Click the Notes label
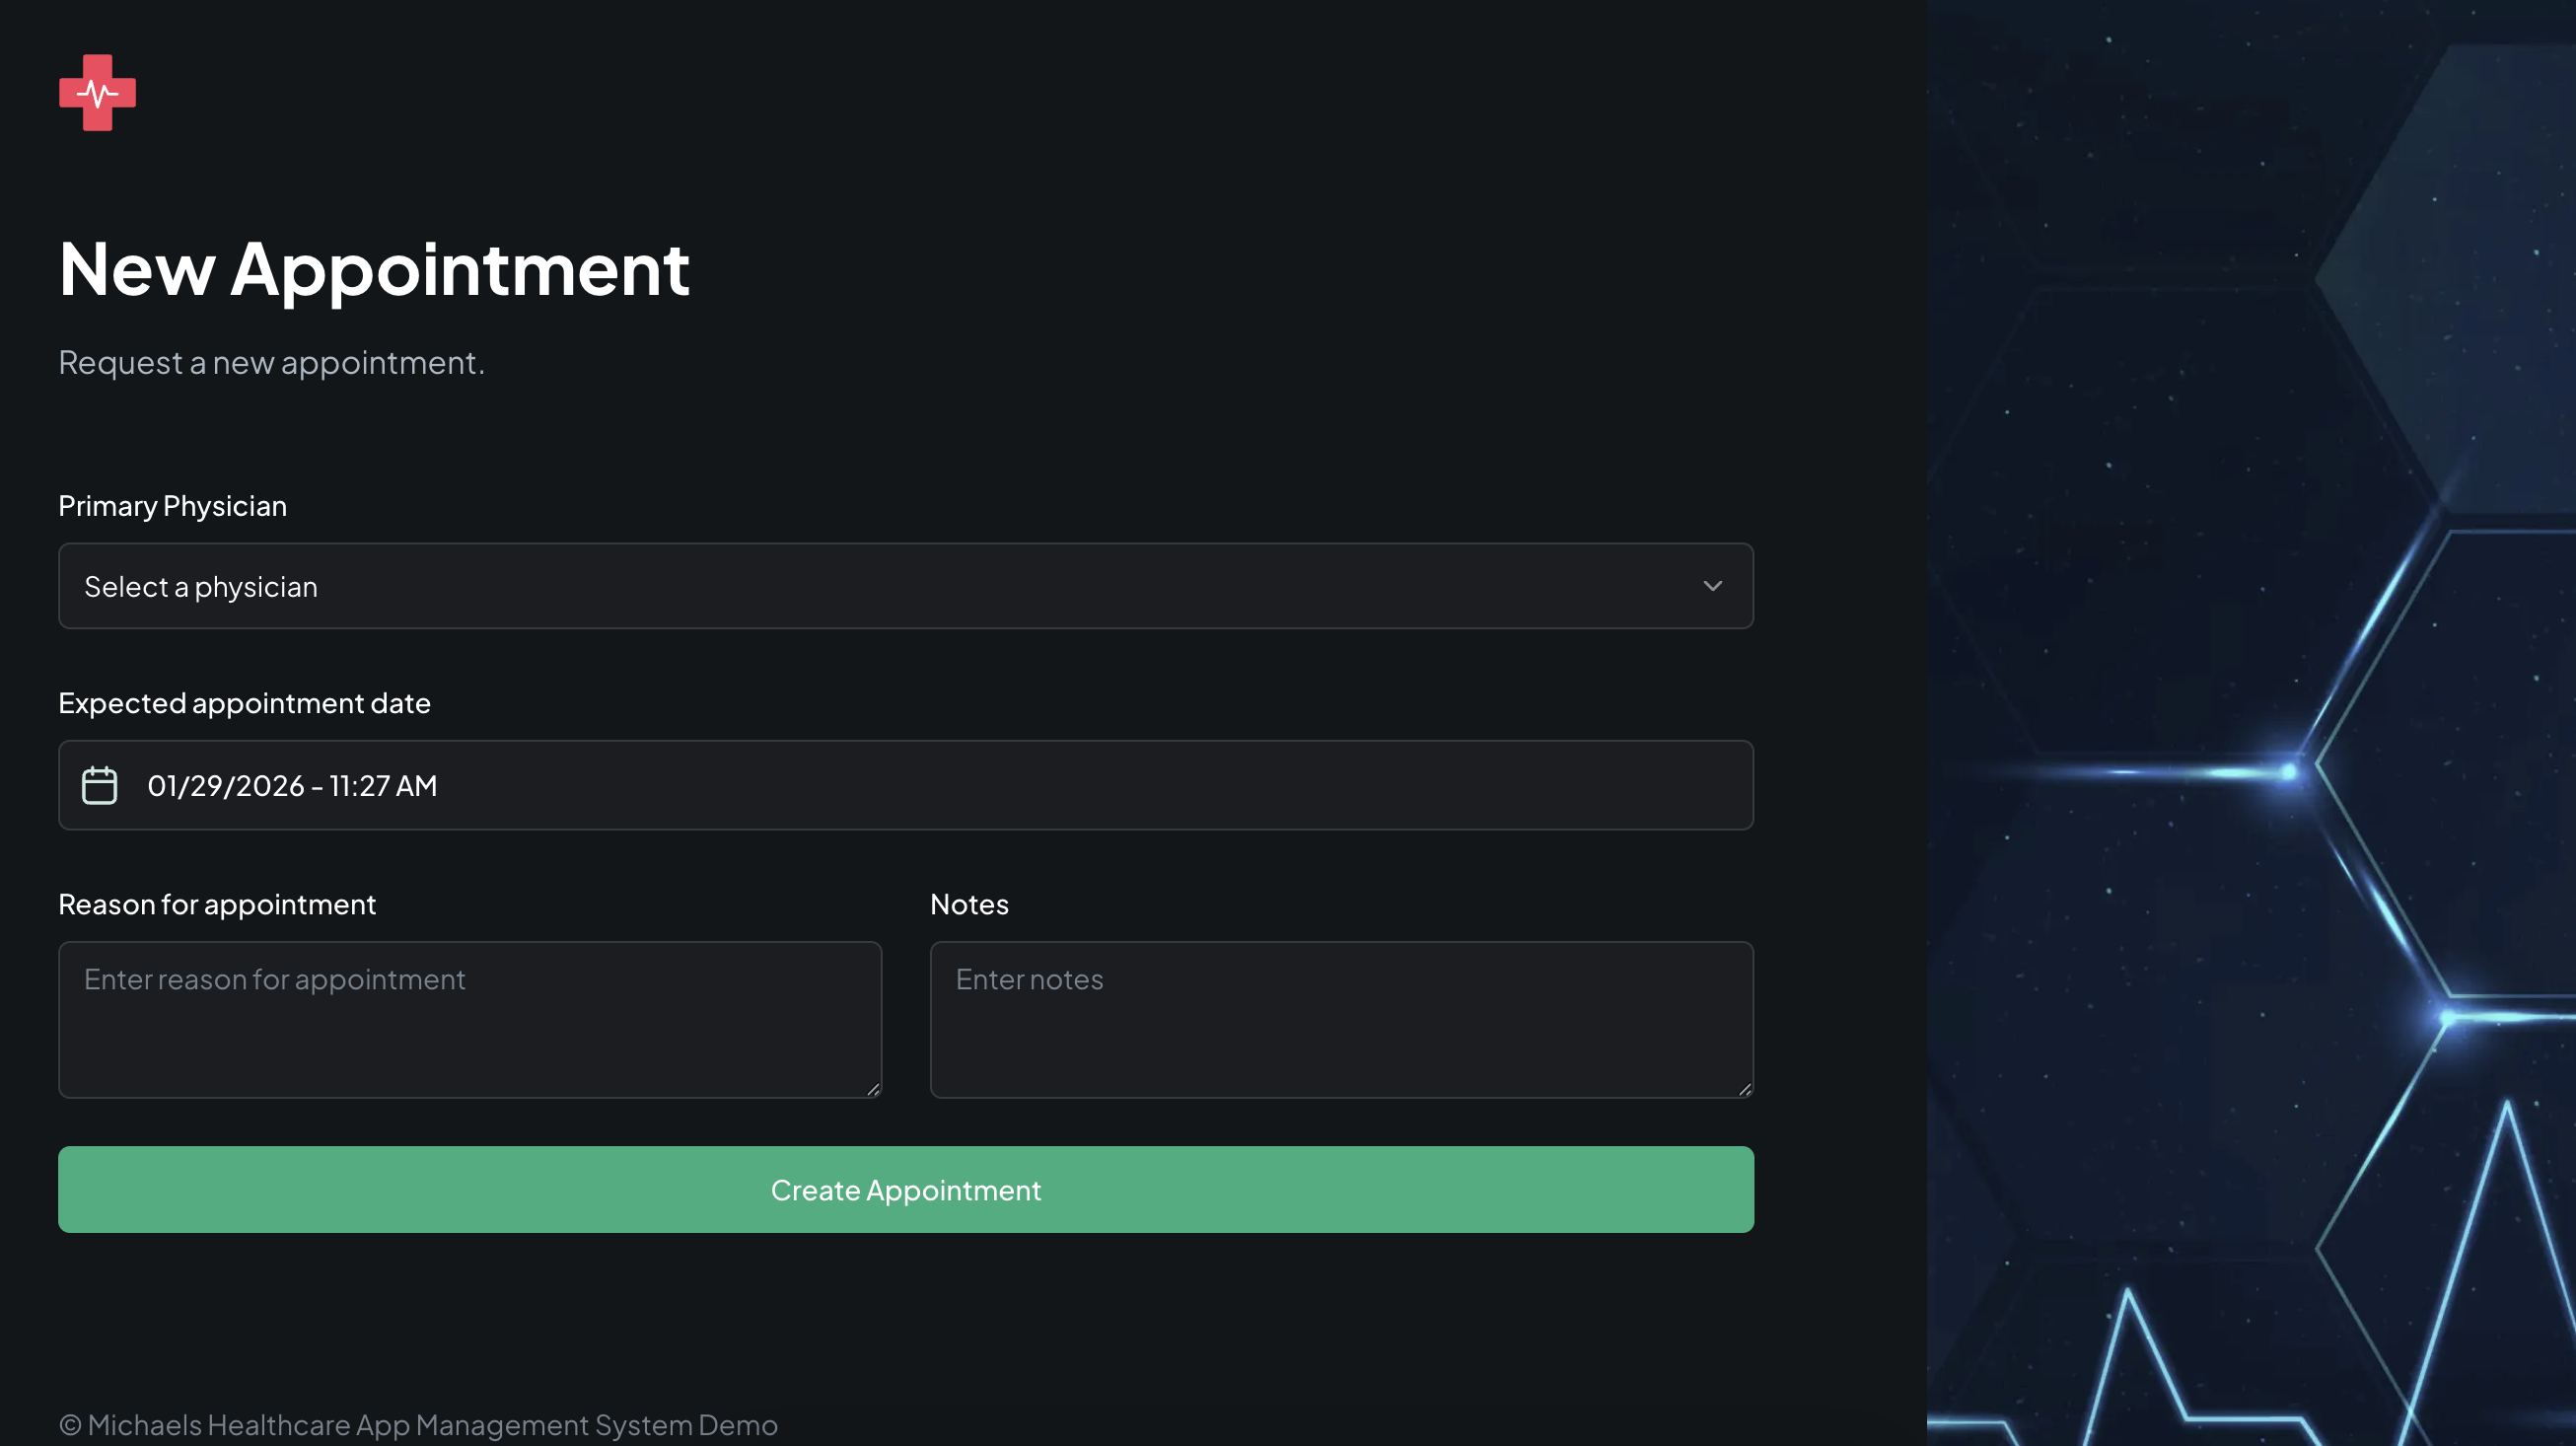The width and height of the screenshot is (2576, 1446). pos(969,904)
